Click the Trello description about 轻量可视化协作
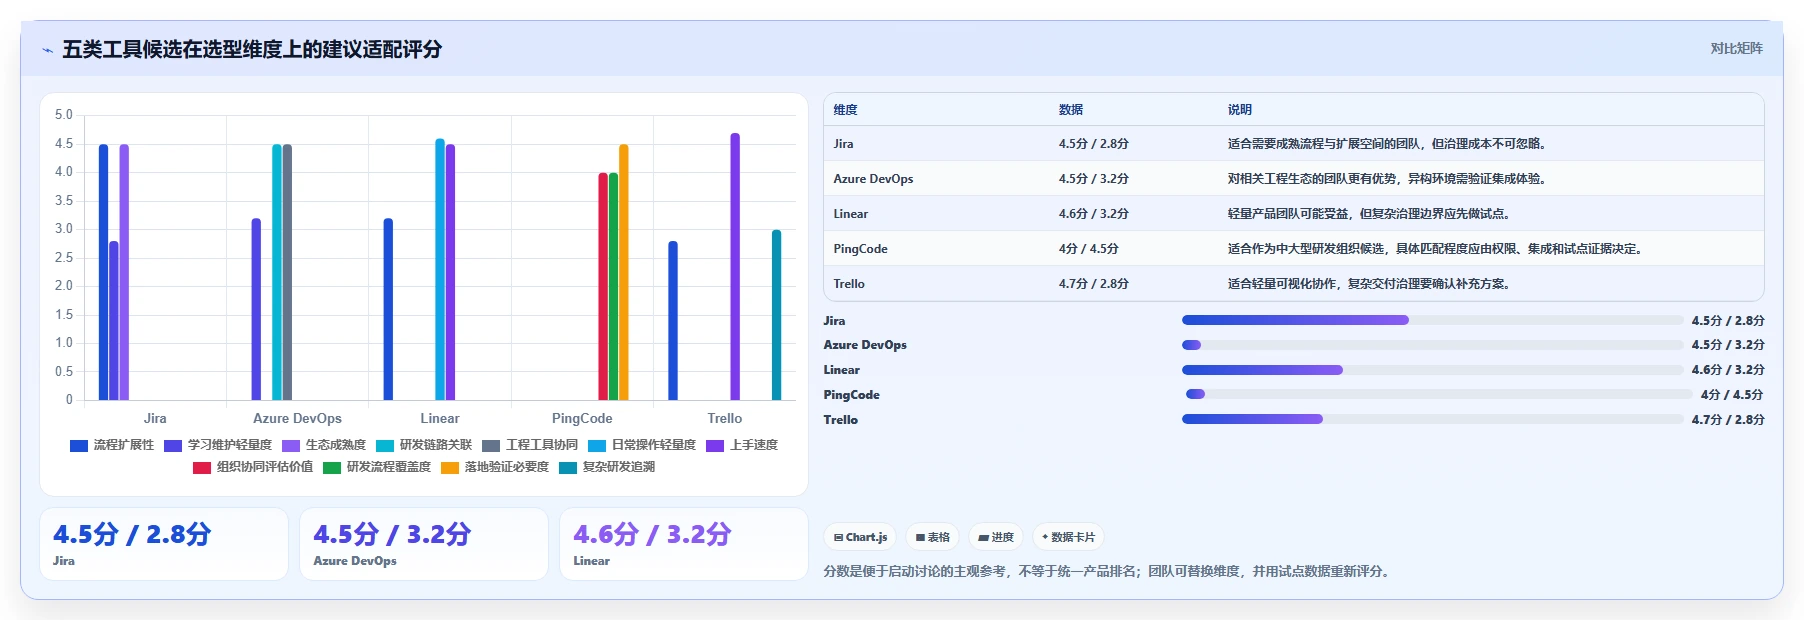The image size is (1804, 620). tap(1371, 284)
